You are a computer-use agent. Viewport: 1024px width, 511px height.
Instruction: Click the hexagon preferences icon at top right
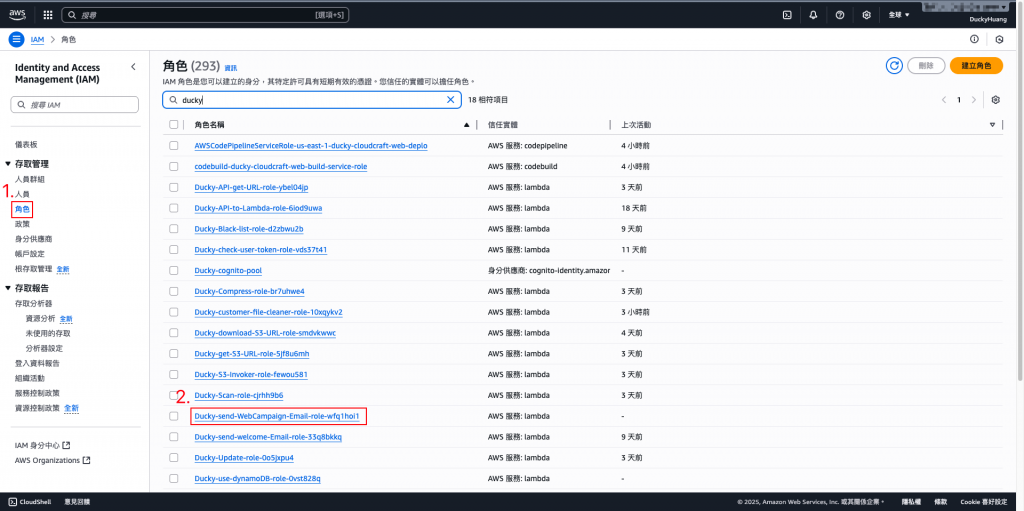click(999, 39)
